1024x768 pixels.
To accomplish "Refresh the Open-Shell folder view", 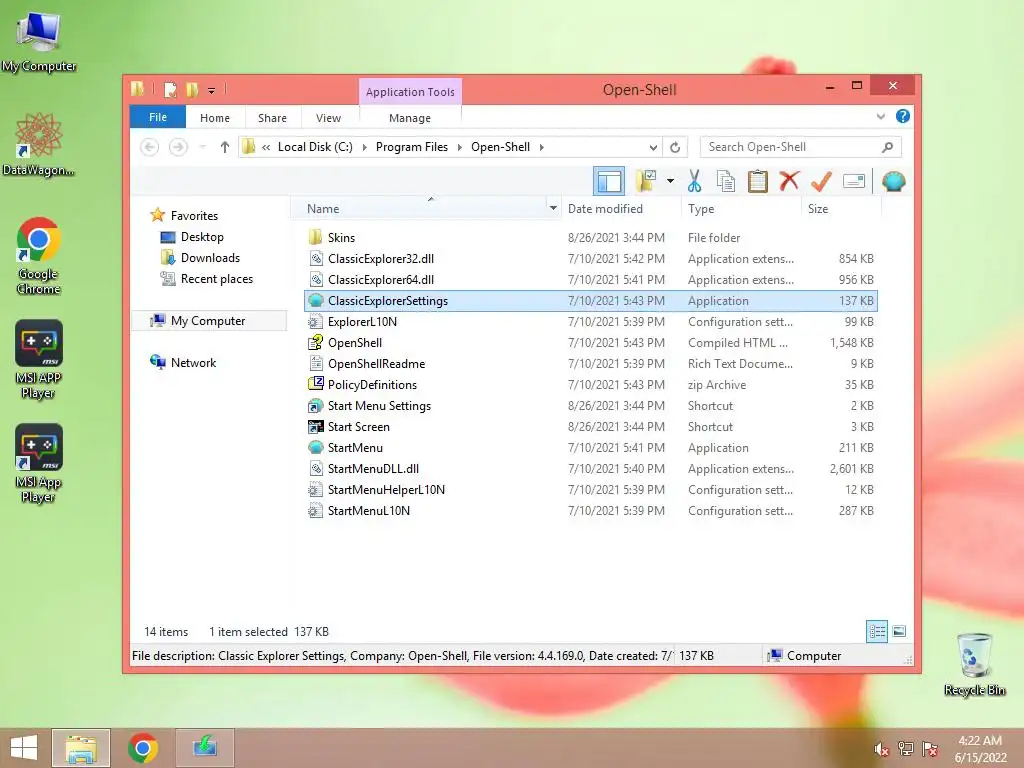I will click(x=675, y=147).
